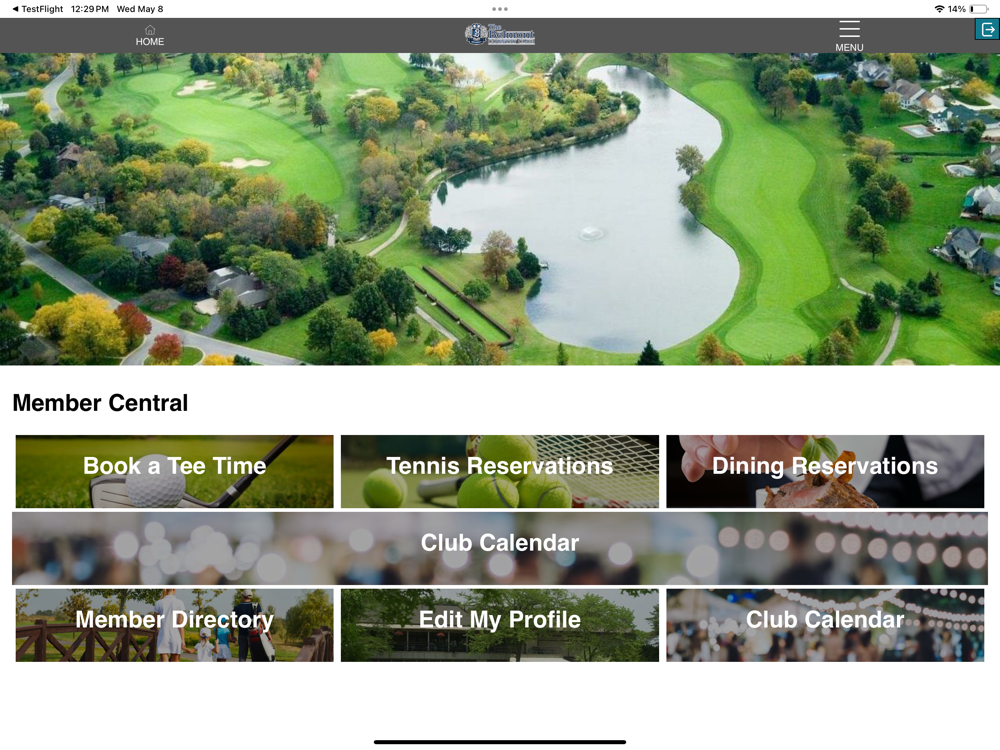Select the HOME label in header
The width and height of the screenshot is (1000, 750).
point(150,41)
